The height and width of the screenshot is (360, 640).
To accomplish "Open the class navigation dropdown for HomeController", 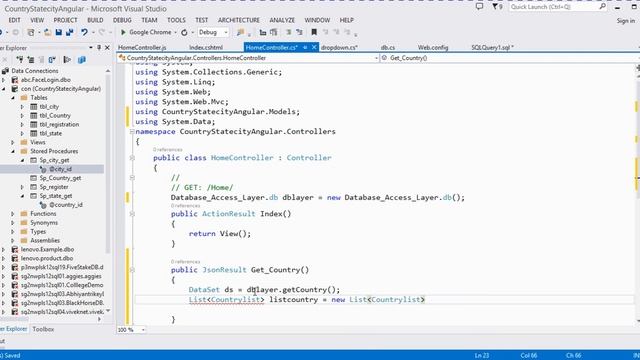I will (x=249, y=58).
